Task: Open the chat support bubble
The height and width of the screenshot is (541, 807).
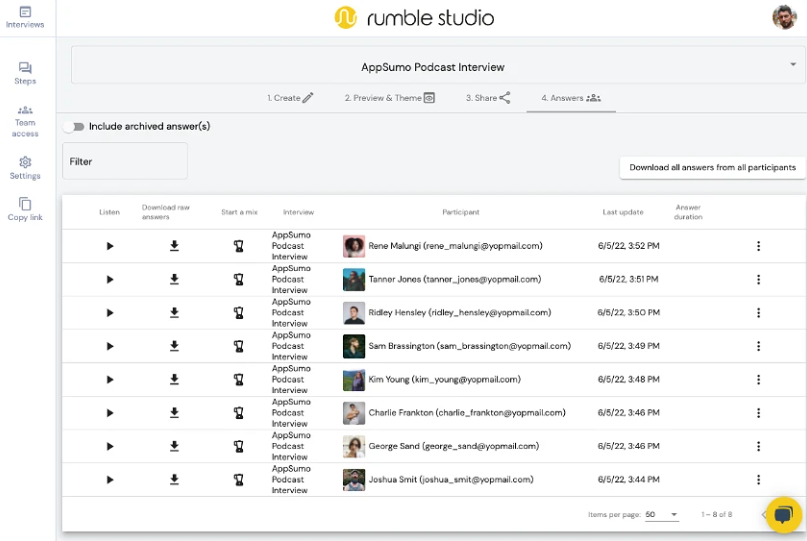Action: click(x=783, y=514)
